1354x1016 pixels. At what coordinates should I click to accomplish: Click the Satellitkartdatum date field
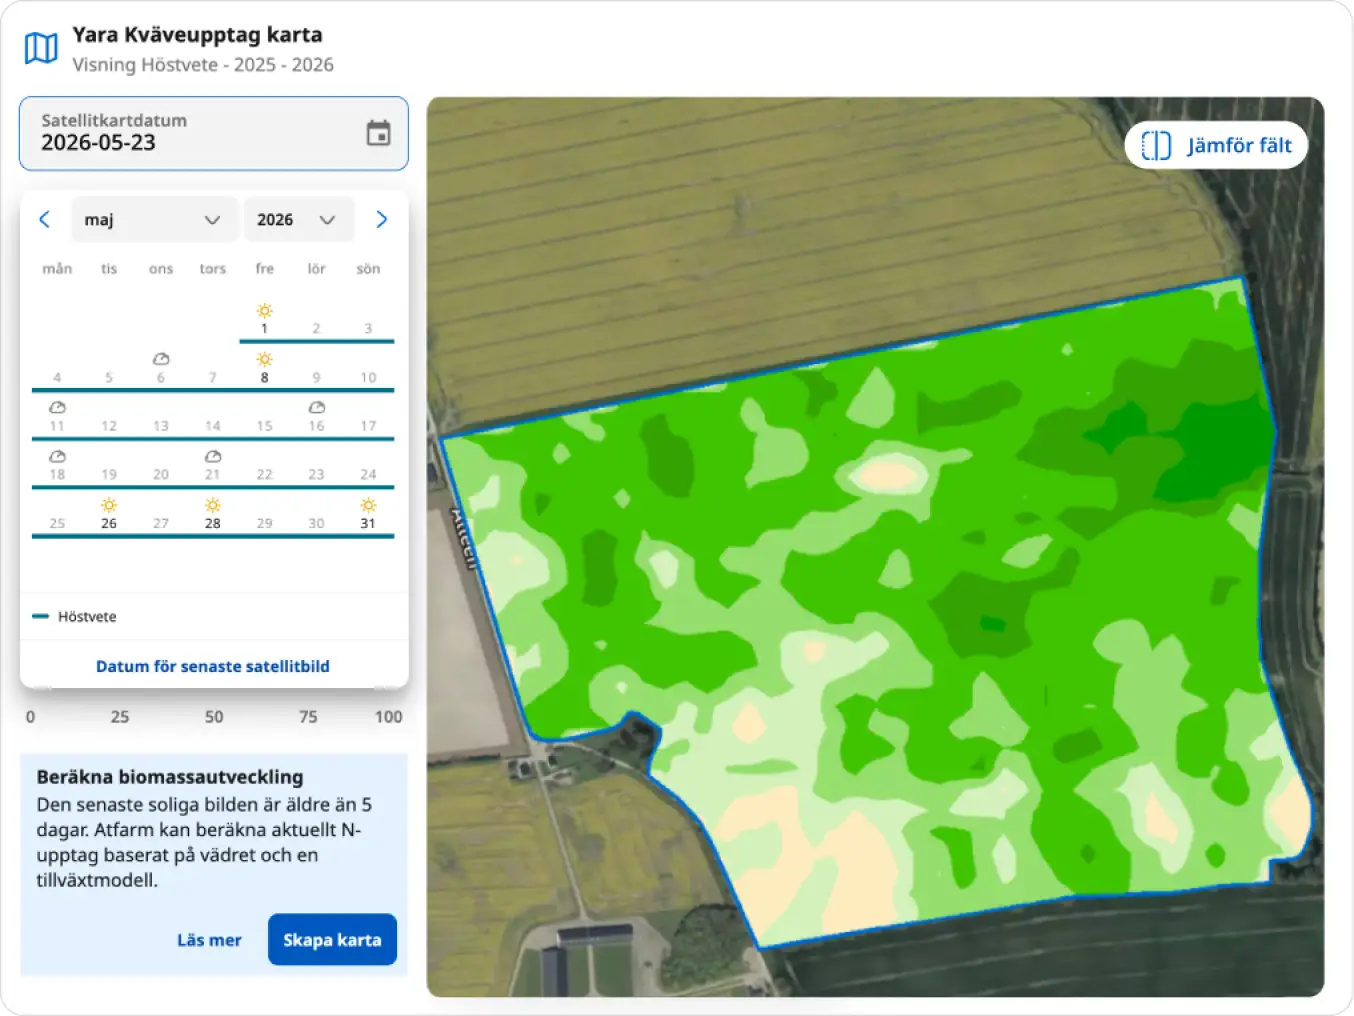pyautogui.click(x=214, y=133)
